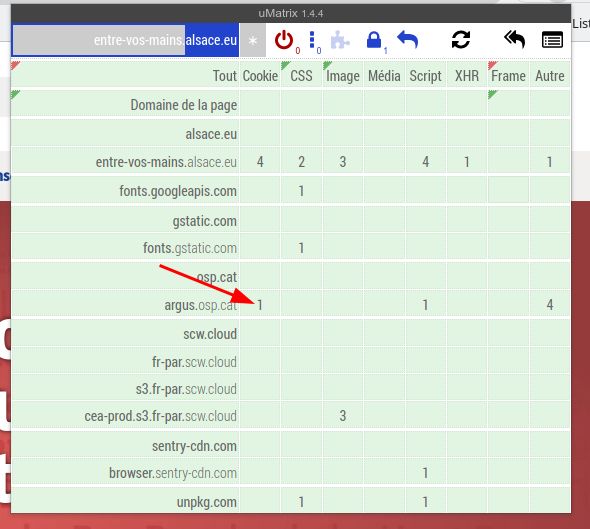590x529 pixels.
Task: Toggle the Image cell for cea-prod.s3.fr-par.scw.cloud
Action: click(343, 416)
